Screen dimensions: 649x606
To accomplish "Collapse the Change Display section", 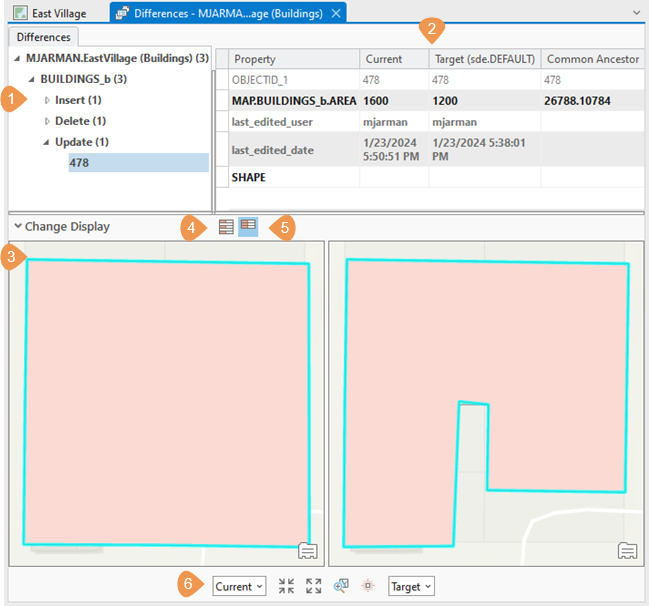I will click(x=18, y=227).
